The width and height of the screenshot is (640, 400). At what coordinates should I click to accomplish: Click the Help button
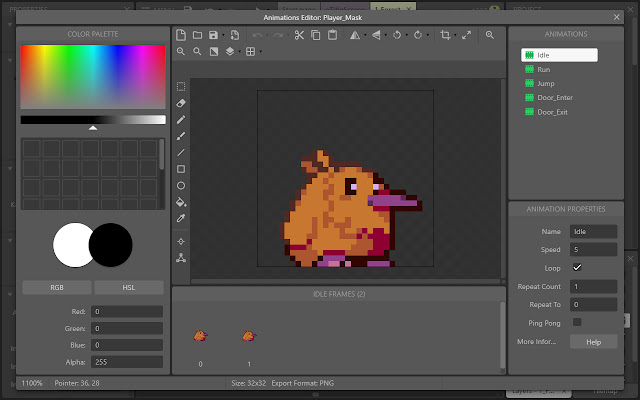[x=593, y=342]
